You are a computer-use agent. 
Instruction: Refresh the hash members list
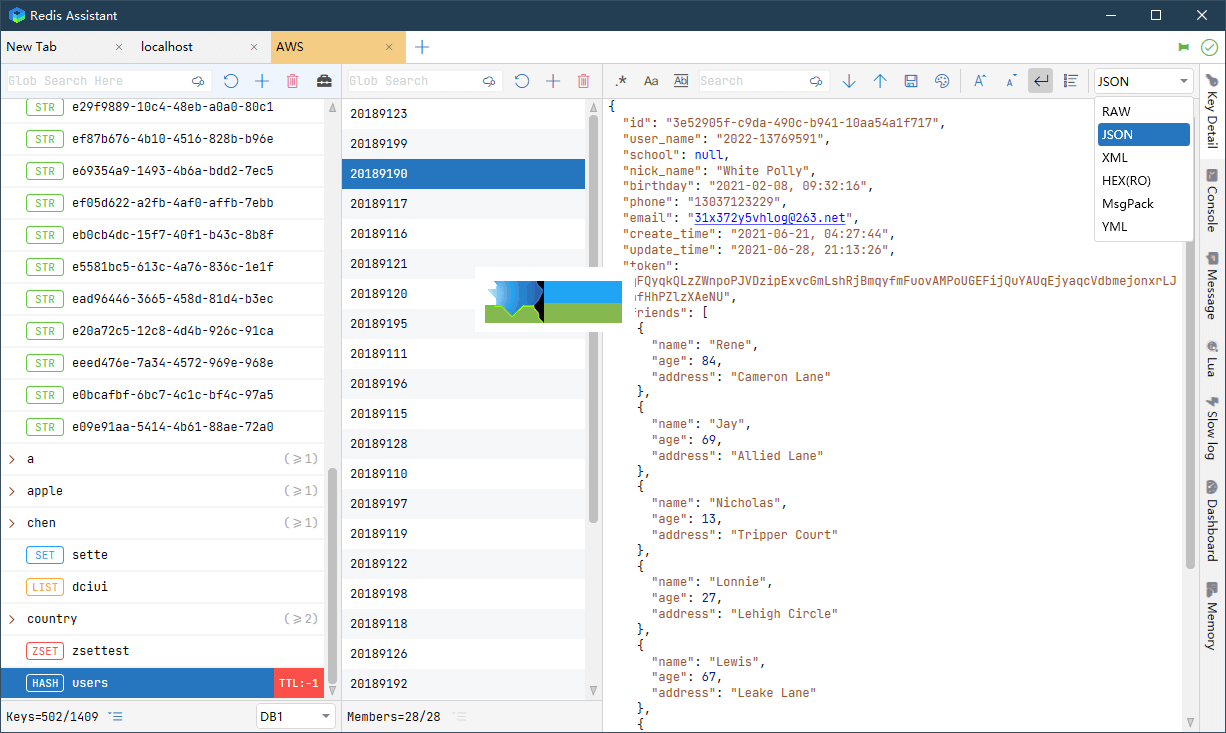click(x=522, y=81)
